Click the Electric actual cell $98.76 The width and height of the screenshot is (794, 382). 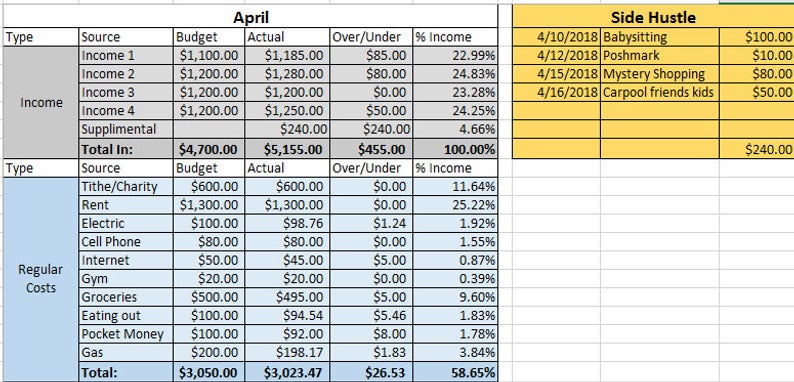tap(287, 223)
